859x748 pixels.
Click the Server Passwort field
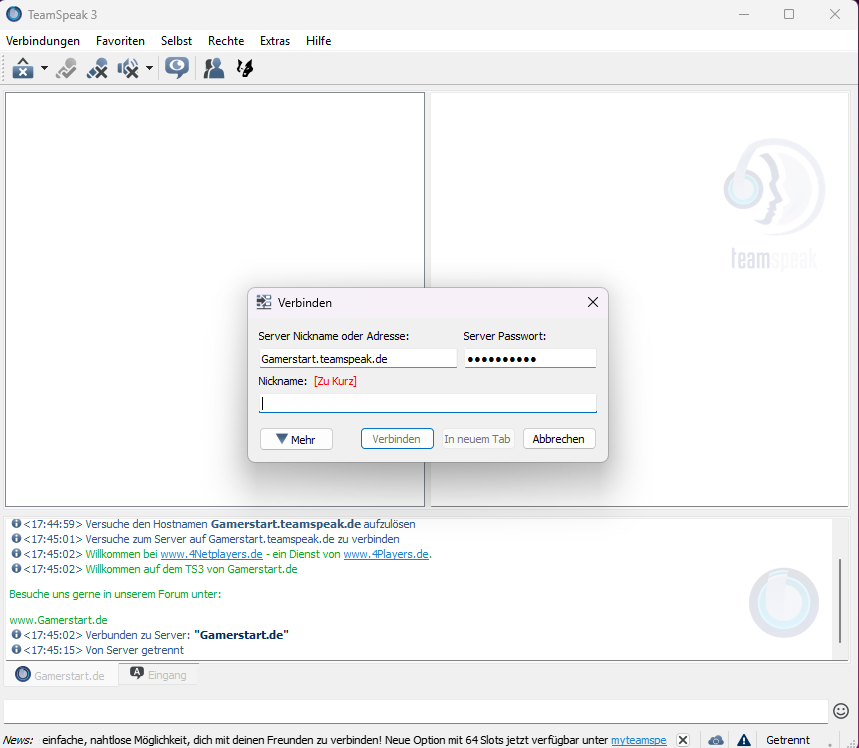(x=530, y=358)
